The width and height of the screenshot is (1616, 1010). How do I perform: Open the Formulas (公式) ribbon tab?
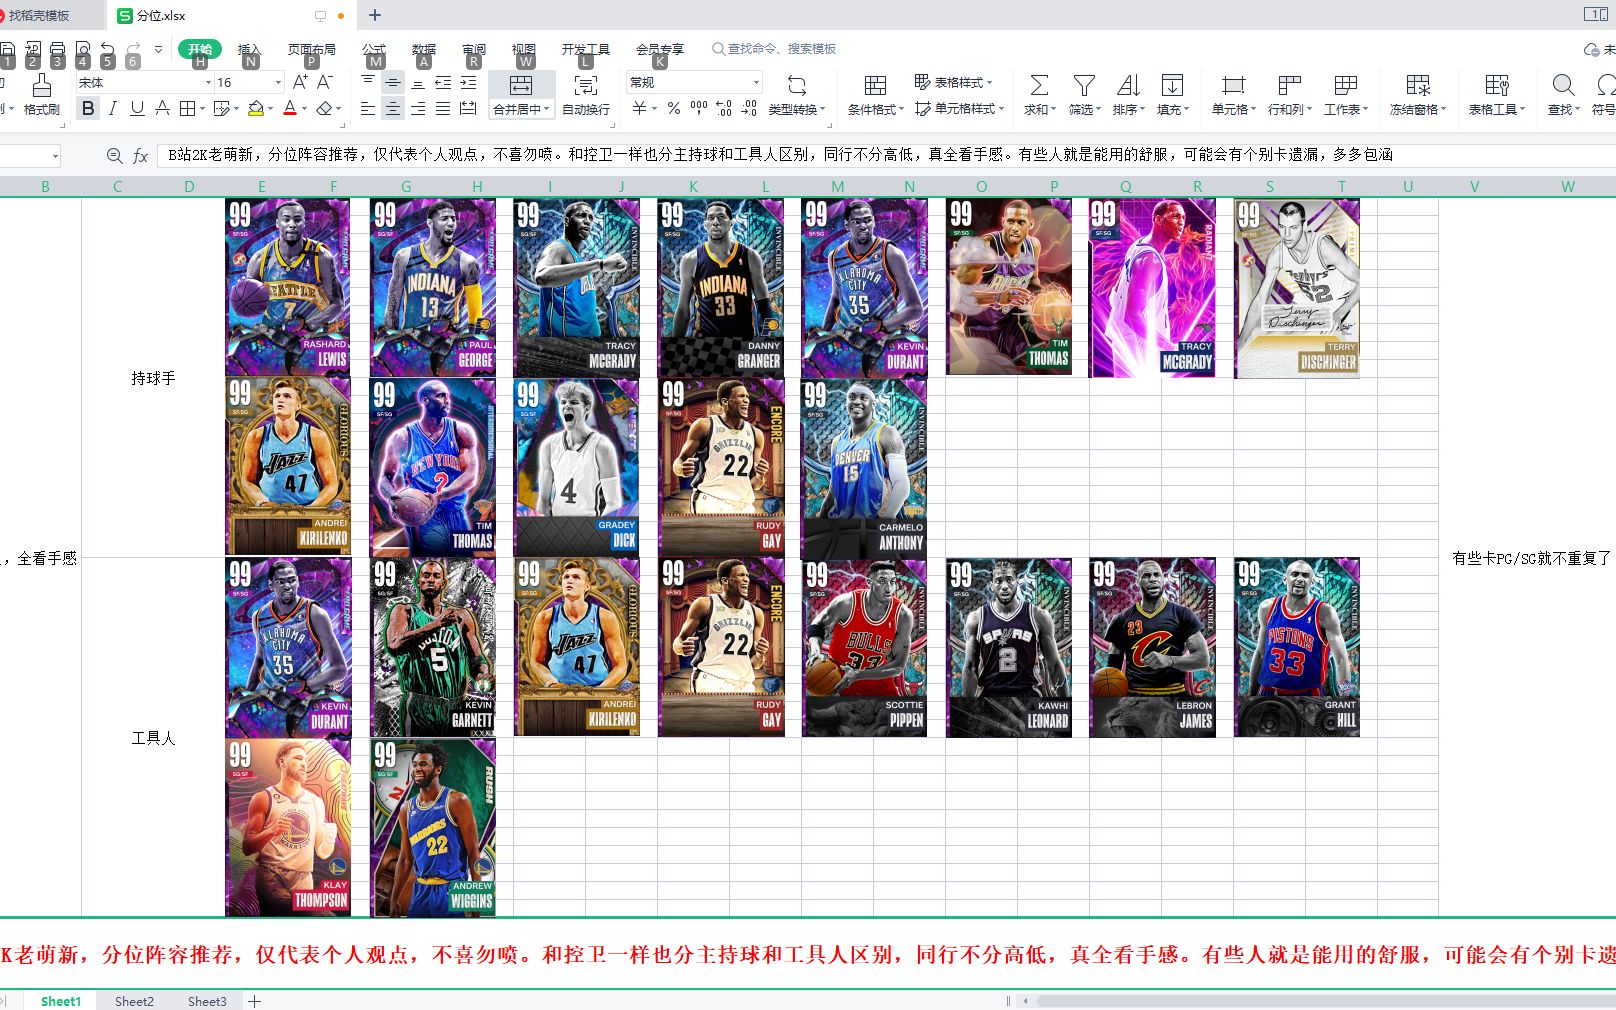[x=374, y=49]
